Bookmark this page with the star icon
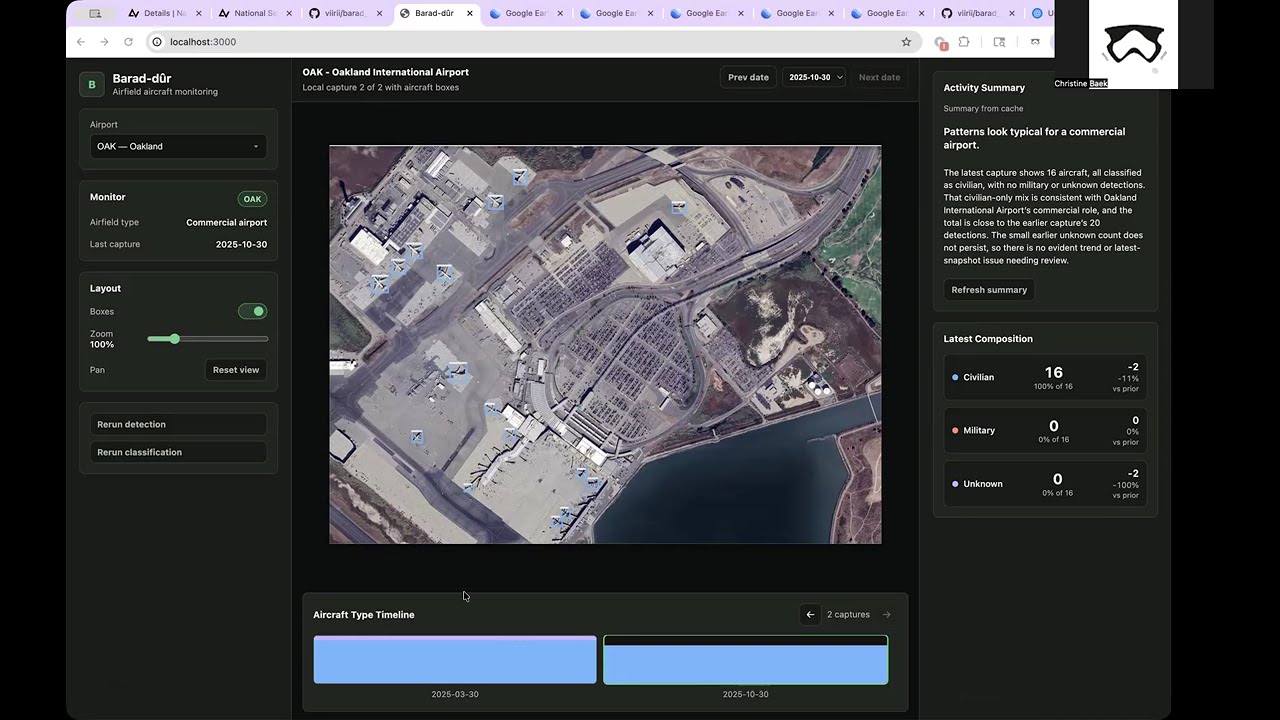This screenshot has height=720, width=1280. 906,42
